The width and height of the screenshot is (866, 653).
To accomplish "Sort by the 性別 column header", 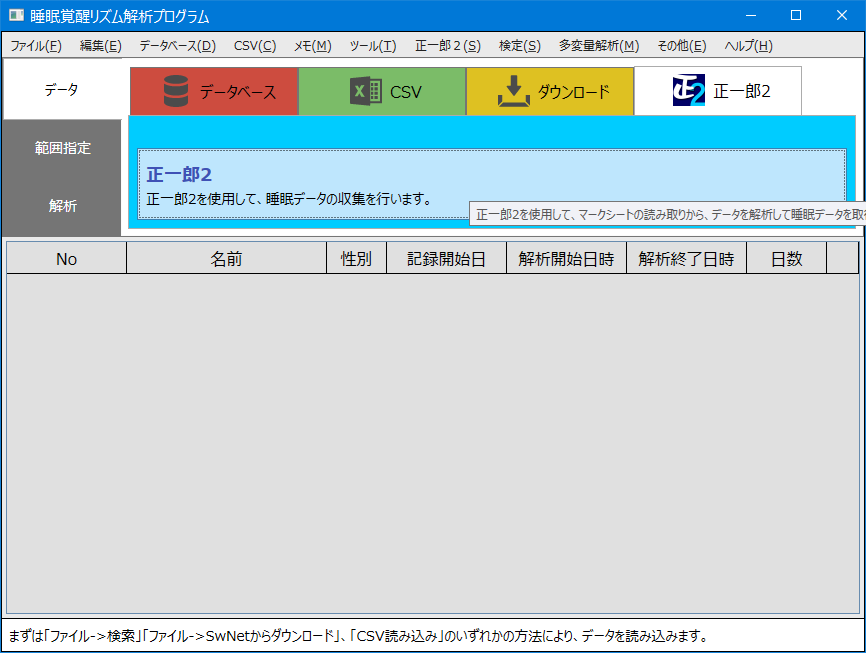I will pos(357,259).
